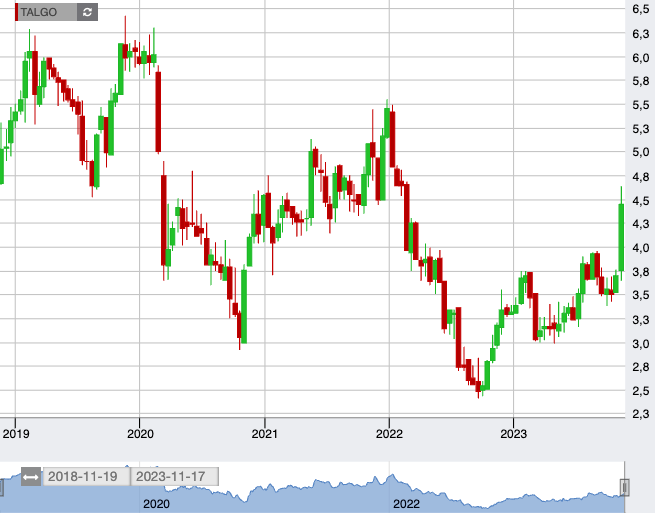Edit the end date field 2023-11-17
658x514 pixels.
click(175, 477)
